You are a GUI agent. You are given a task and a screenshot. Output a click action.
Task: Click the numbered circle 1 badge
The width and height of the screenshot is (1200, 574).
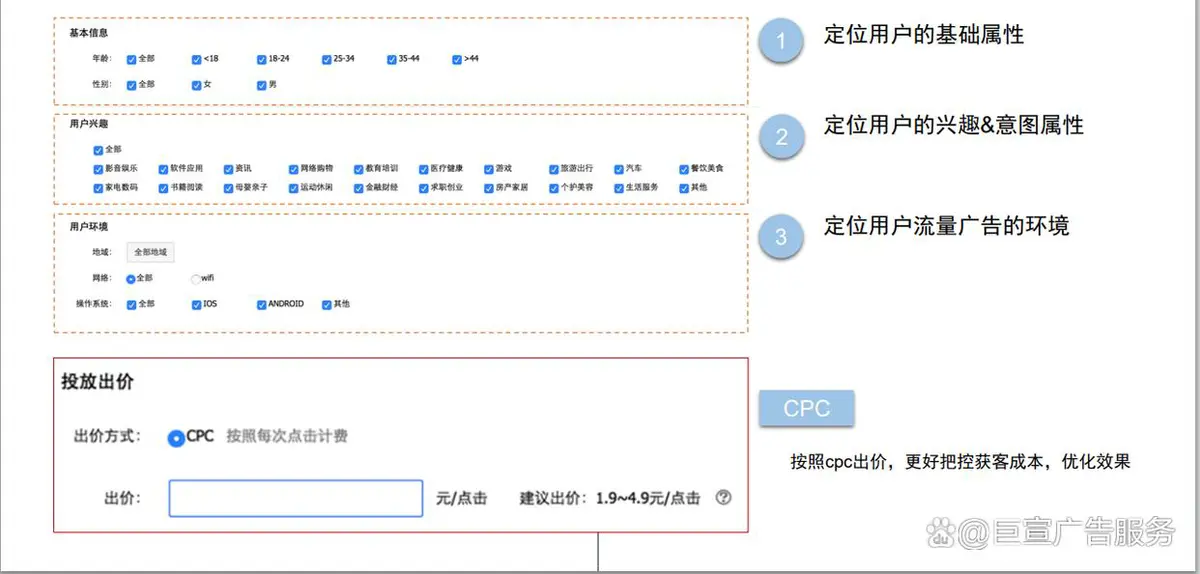pyautogui.click(x=780, y=42)
